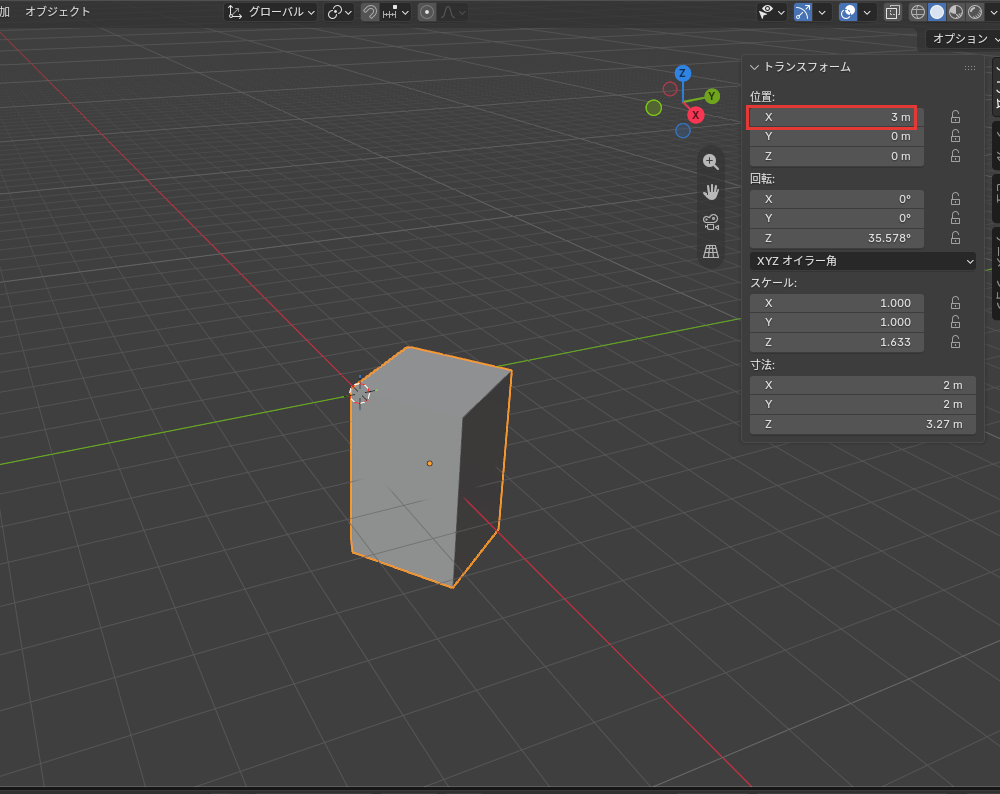Open the gizmo settings dropdown arrow
Image resolution: width=1000 pixels, height=794 pixels.
pos(822,12)
